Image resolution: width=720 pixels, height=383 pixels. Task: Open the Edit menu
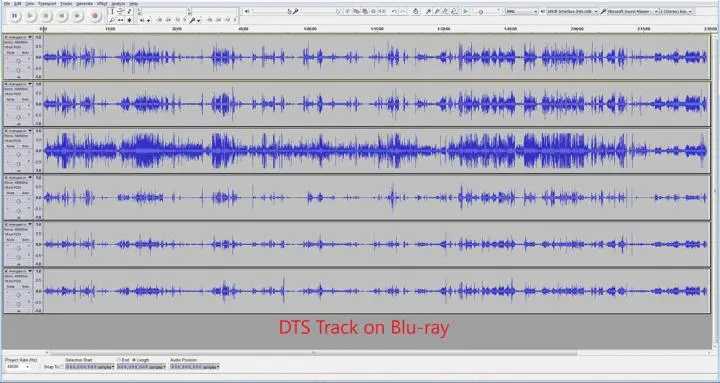(17, 3)
